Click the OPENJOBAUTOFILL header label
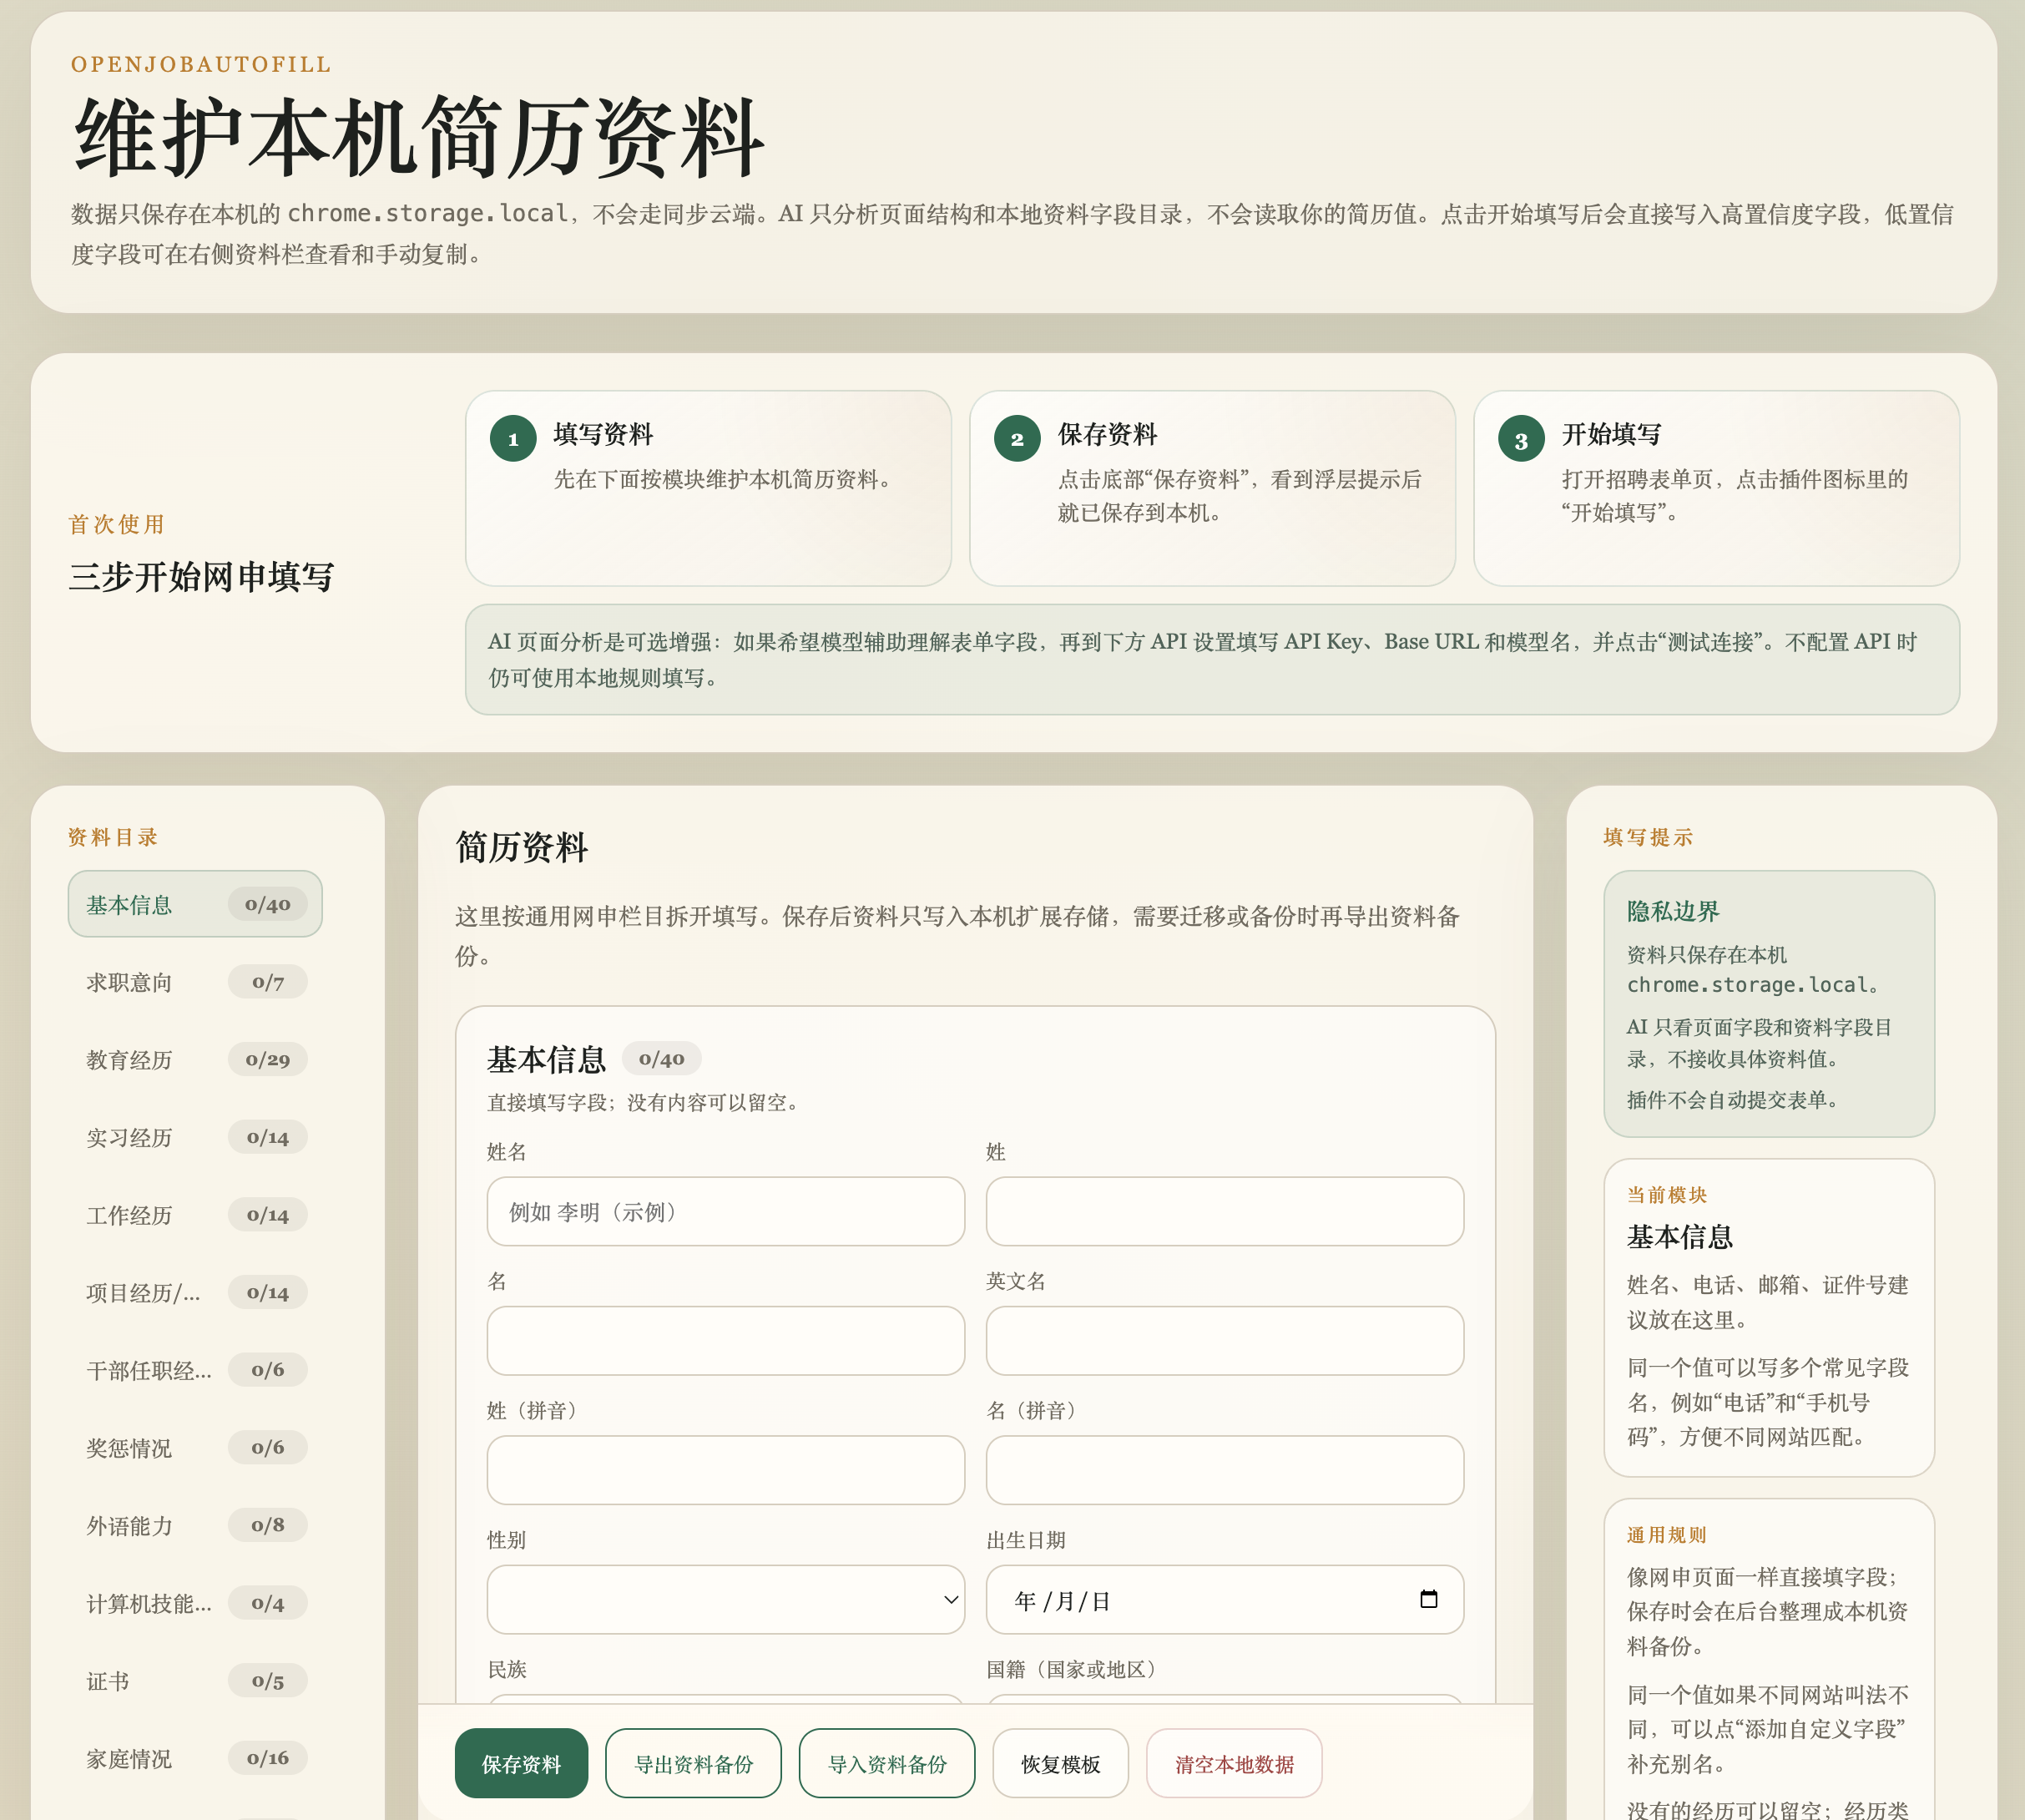Screen dimensions: 2025x1820 tap(201, 64)
